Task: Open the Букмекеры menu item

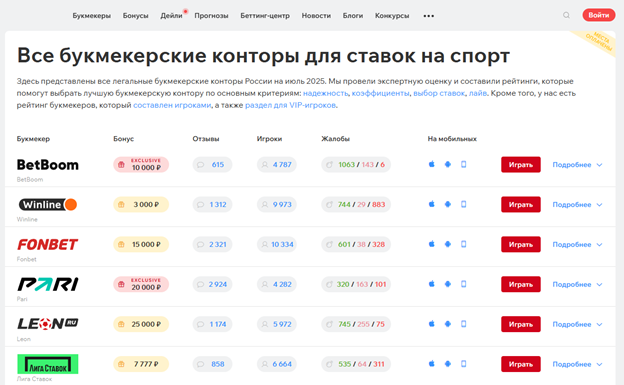Action: [92, 16]
